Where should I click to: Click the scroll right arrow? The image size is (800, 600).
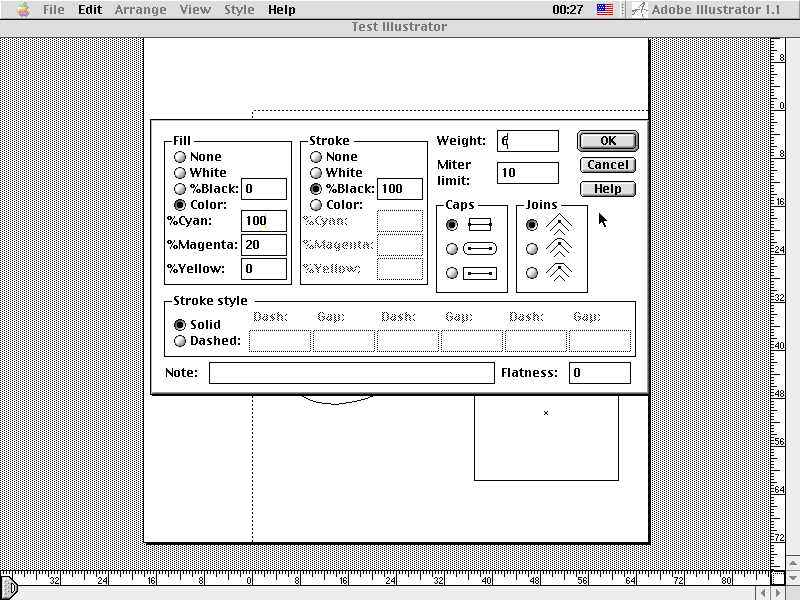click(778, 593)
